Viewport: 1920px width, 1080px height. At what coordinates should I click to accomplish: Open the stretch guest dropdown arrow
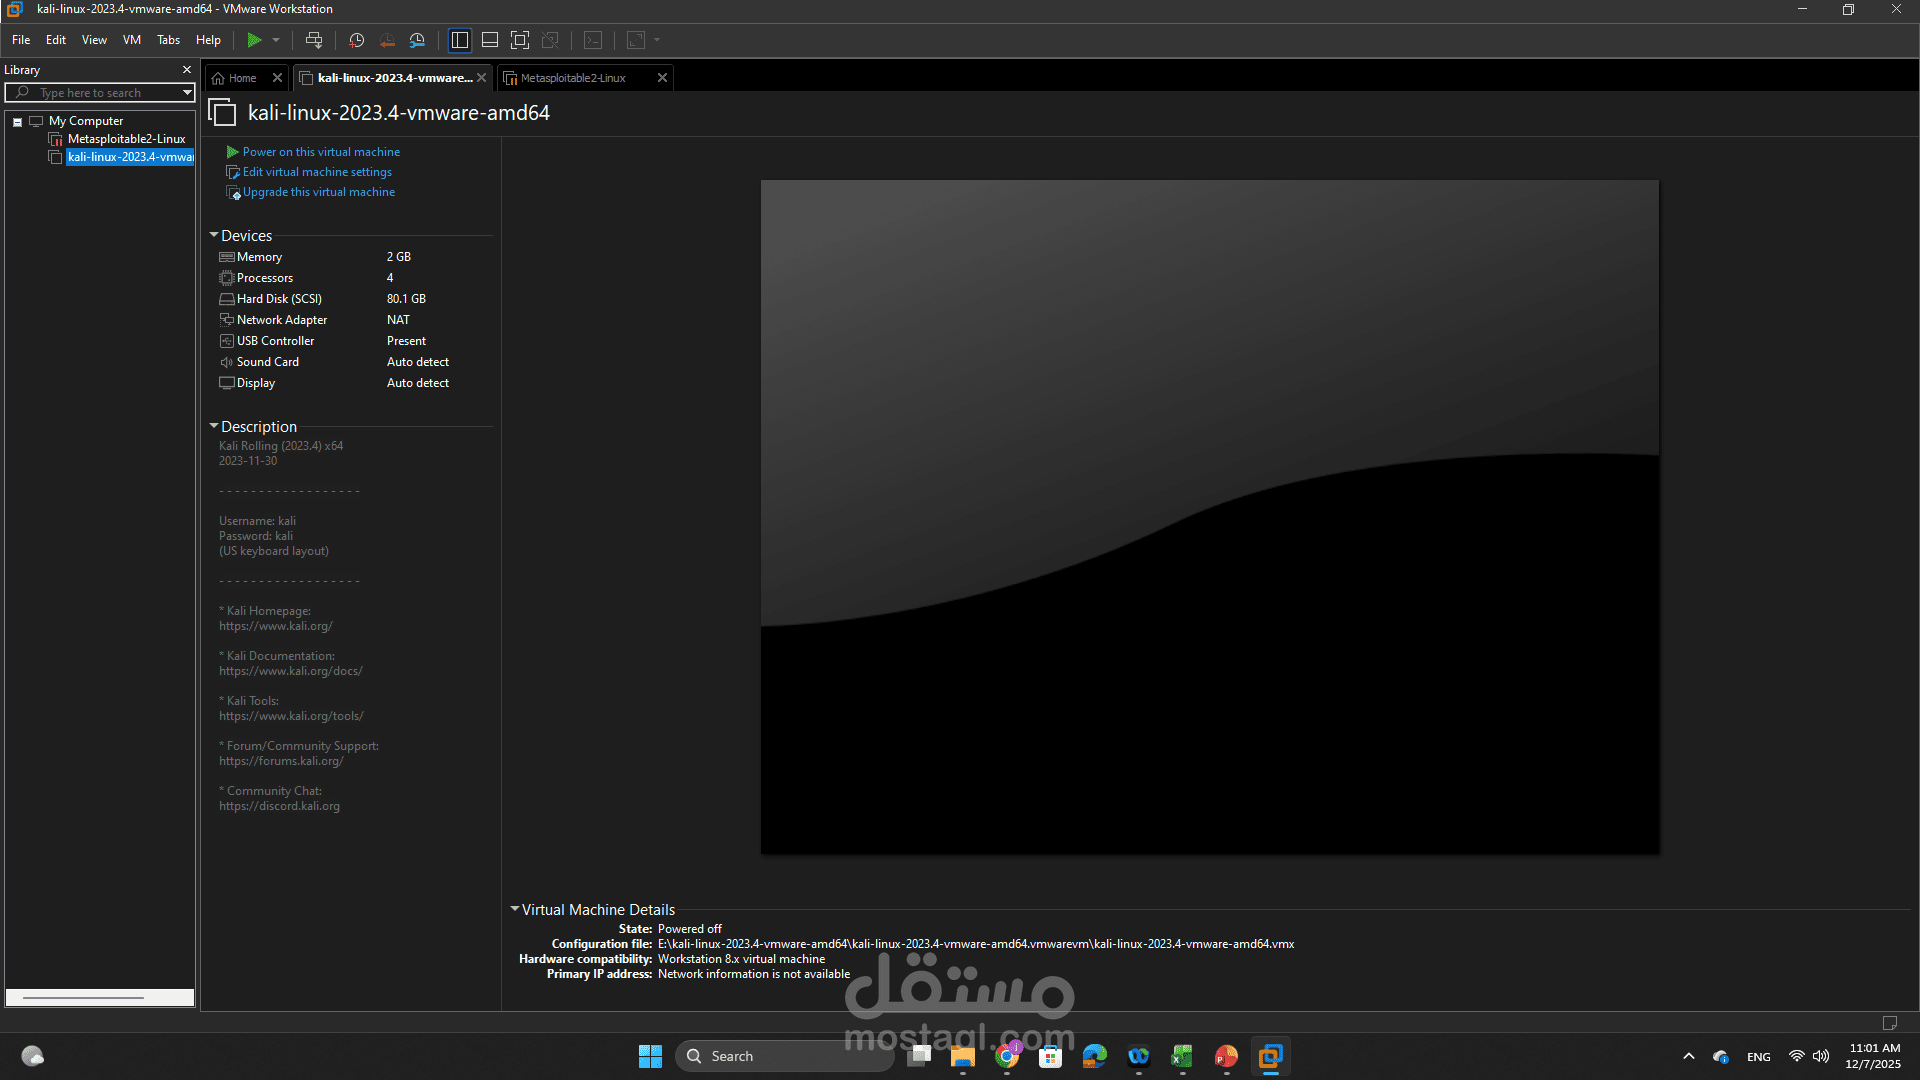point(657,40)
